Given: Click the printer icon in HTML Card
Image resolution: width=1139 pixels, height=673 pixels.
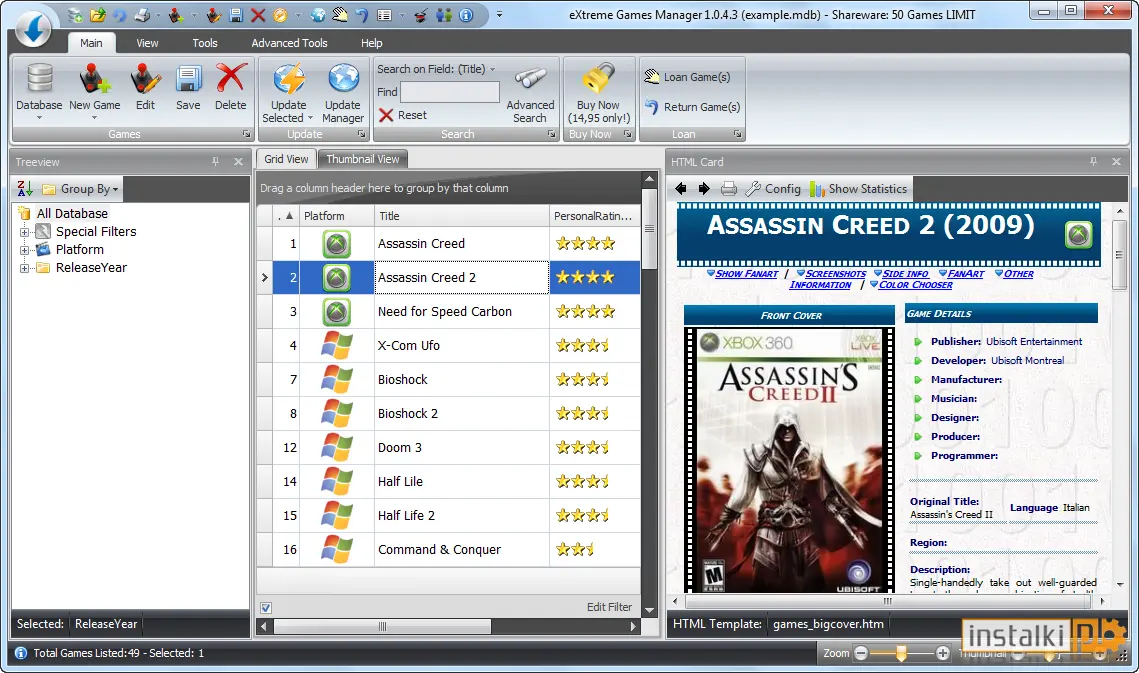Looking at the screenshot, I should [729, 189].
